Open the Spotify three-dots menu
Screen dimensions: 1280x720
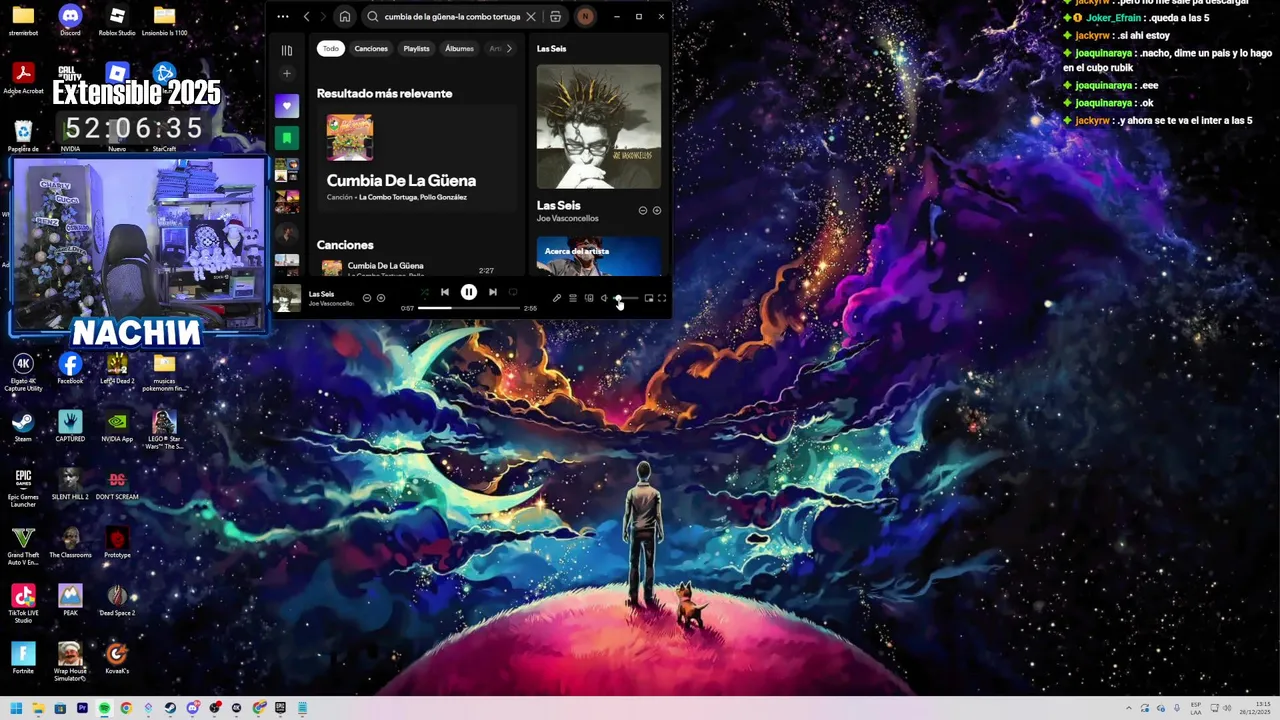click(x=283, y=17)
